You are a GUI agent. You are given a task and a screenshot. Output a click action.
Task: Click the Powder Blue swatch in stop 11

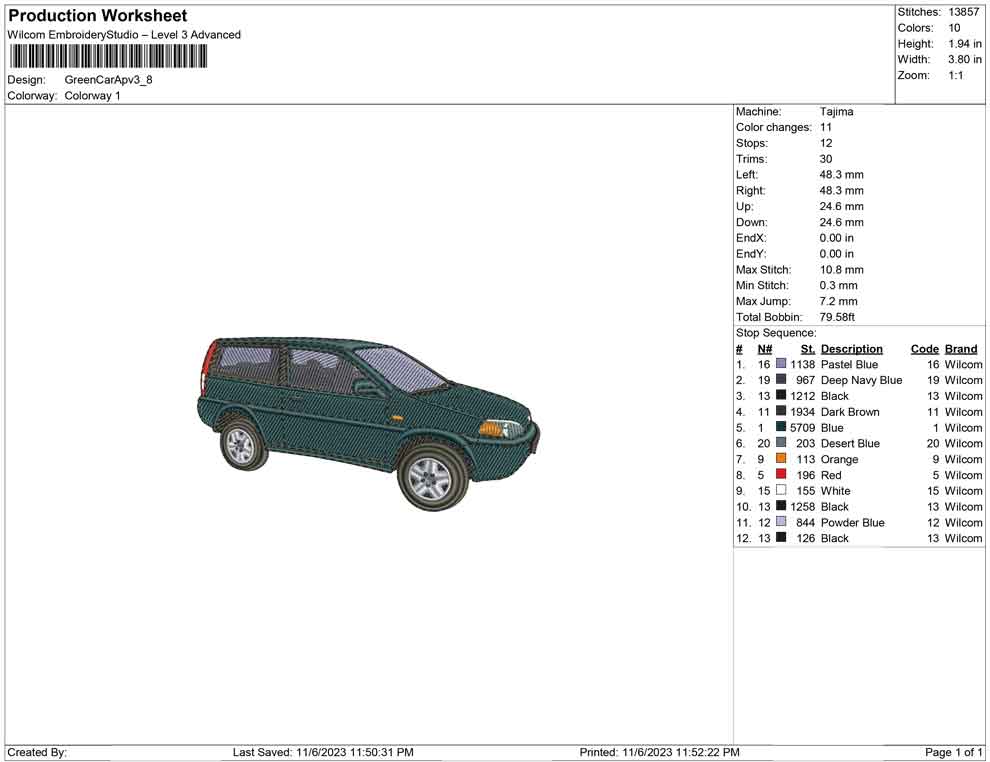[781, 523]
